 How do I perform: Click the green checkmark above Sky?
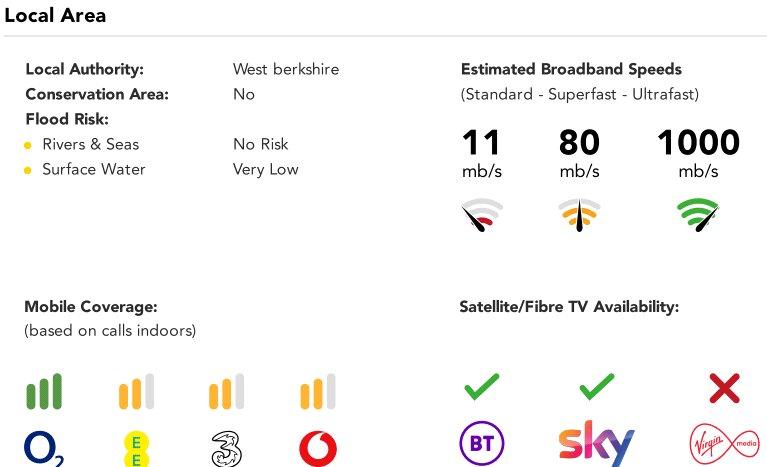click(x=597, y=387)
